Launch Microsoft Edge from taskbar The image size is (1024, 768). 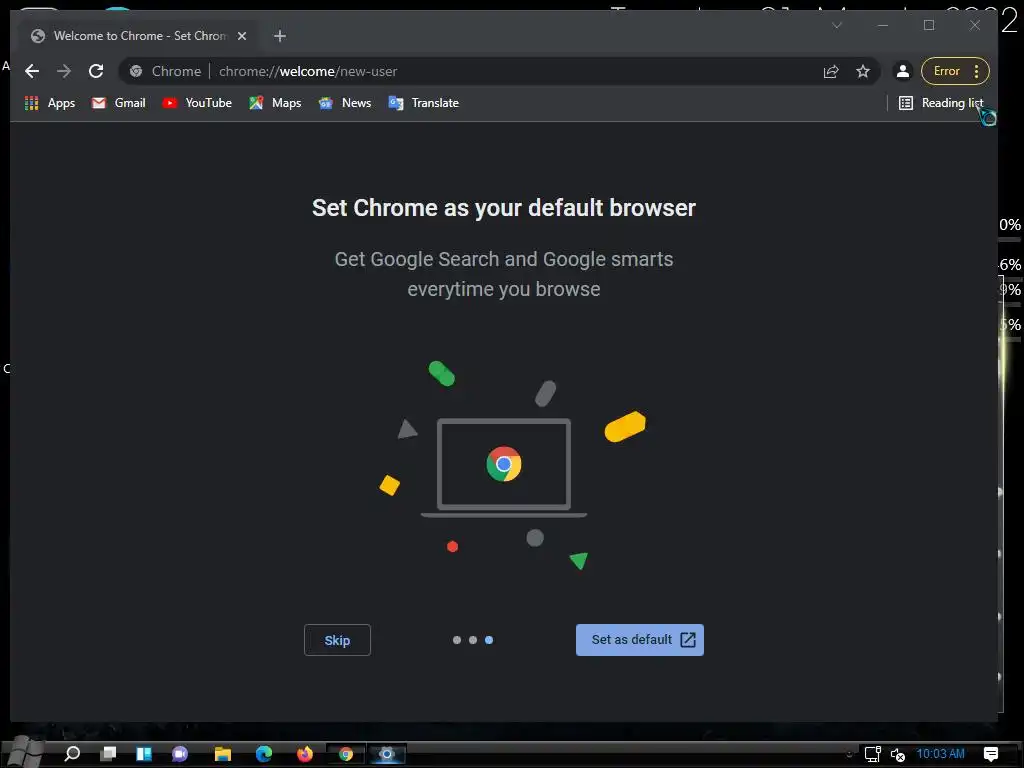pos(264,754)
